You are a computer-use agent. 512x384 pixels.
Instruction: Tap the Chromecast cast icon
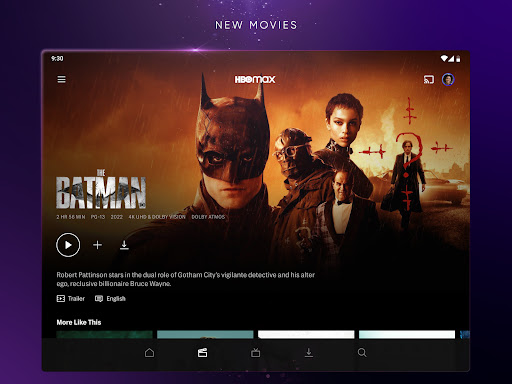429,79
